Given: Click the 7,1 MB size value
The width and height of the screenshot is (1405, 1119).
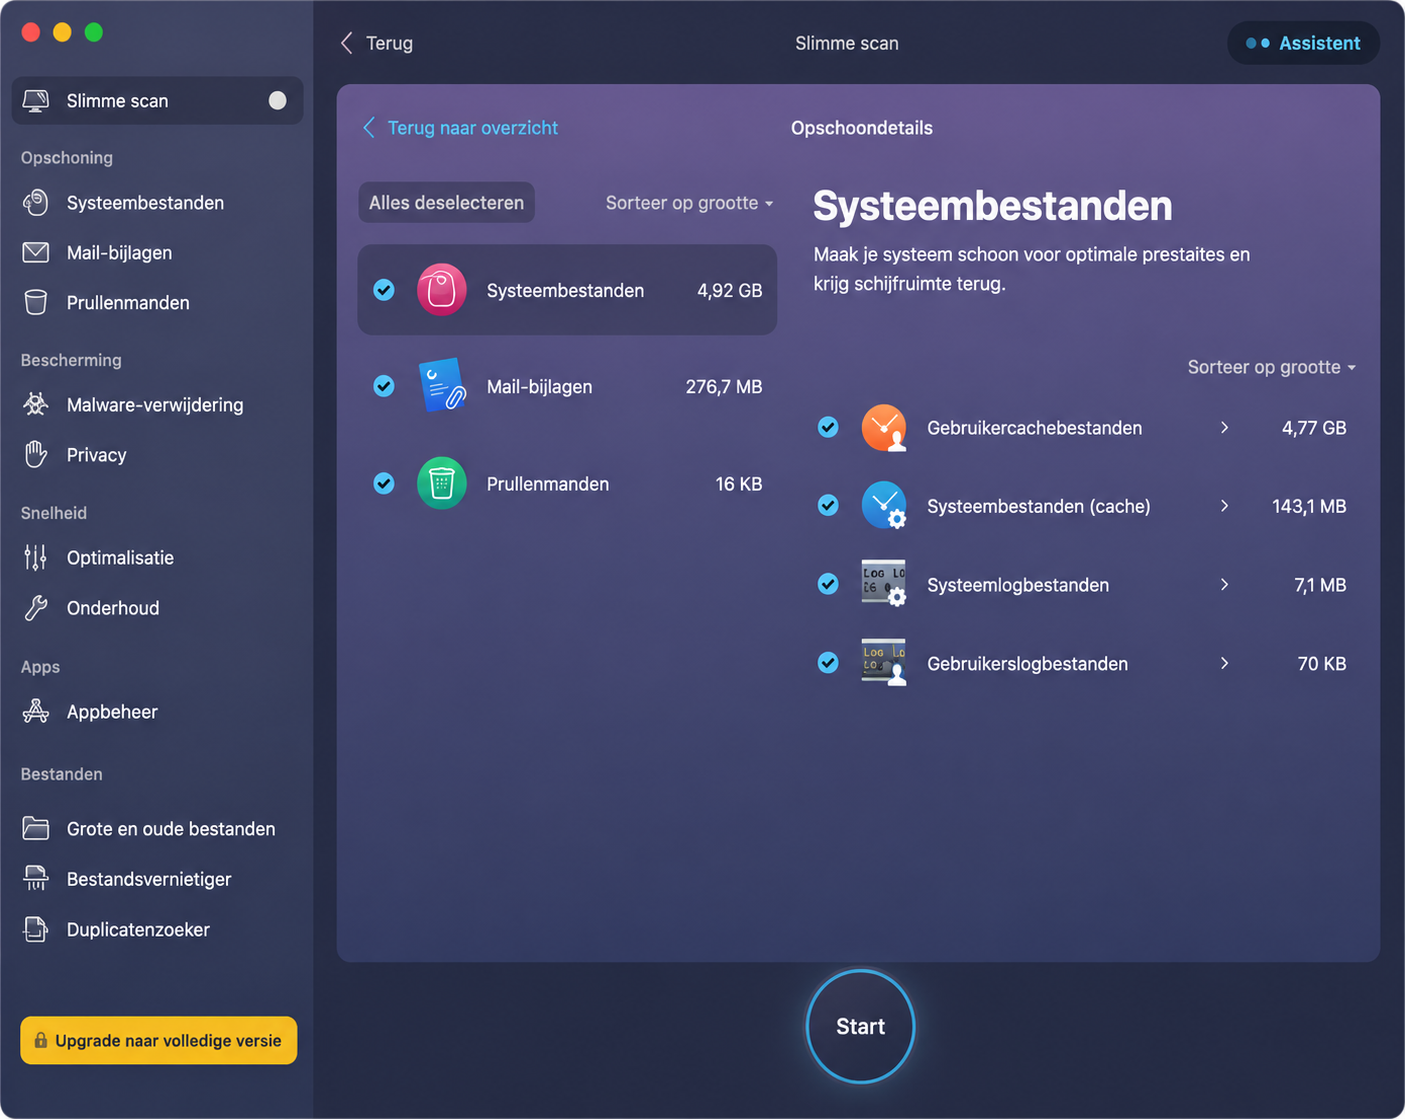Looking at the screenshot, I should pyautogui.click(x=1320, y=584).
